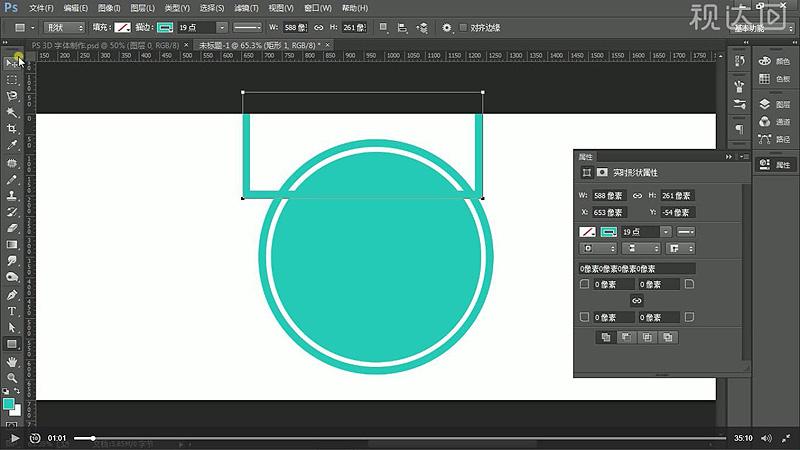Select the Dodge tool
The width and height of the screenshot is (800, 450).
point(11,277)
